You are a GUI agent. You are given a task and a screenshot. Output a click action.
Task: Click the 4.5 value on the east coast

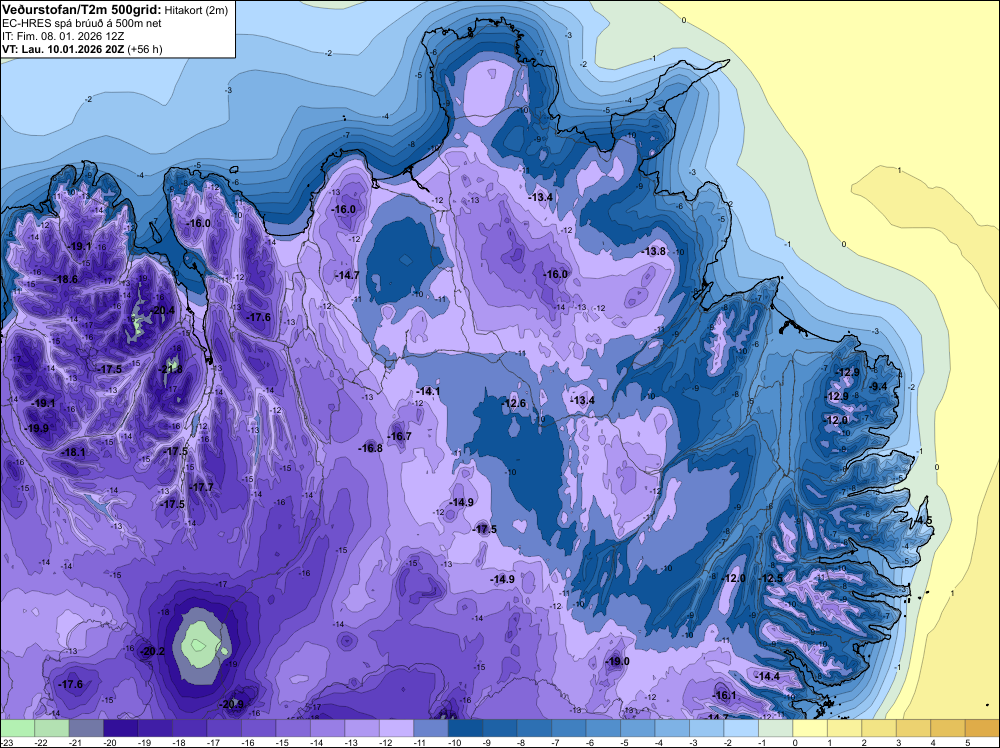924,520
